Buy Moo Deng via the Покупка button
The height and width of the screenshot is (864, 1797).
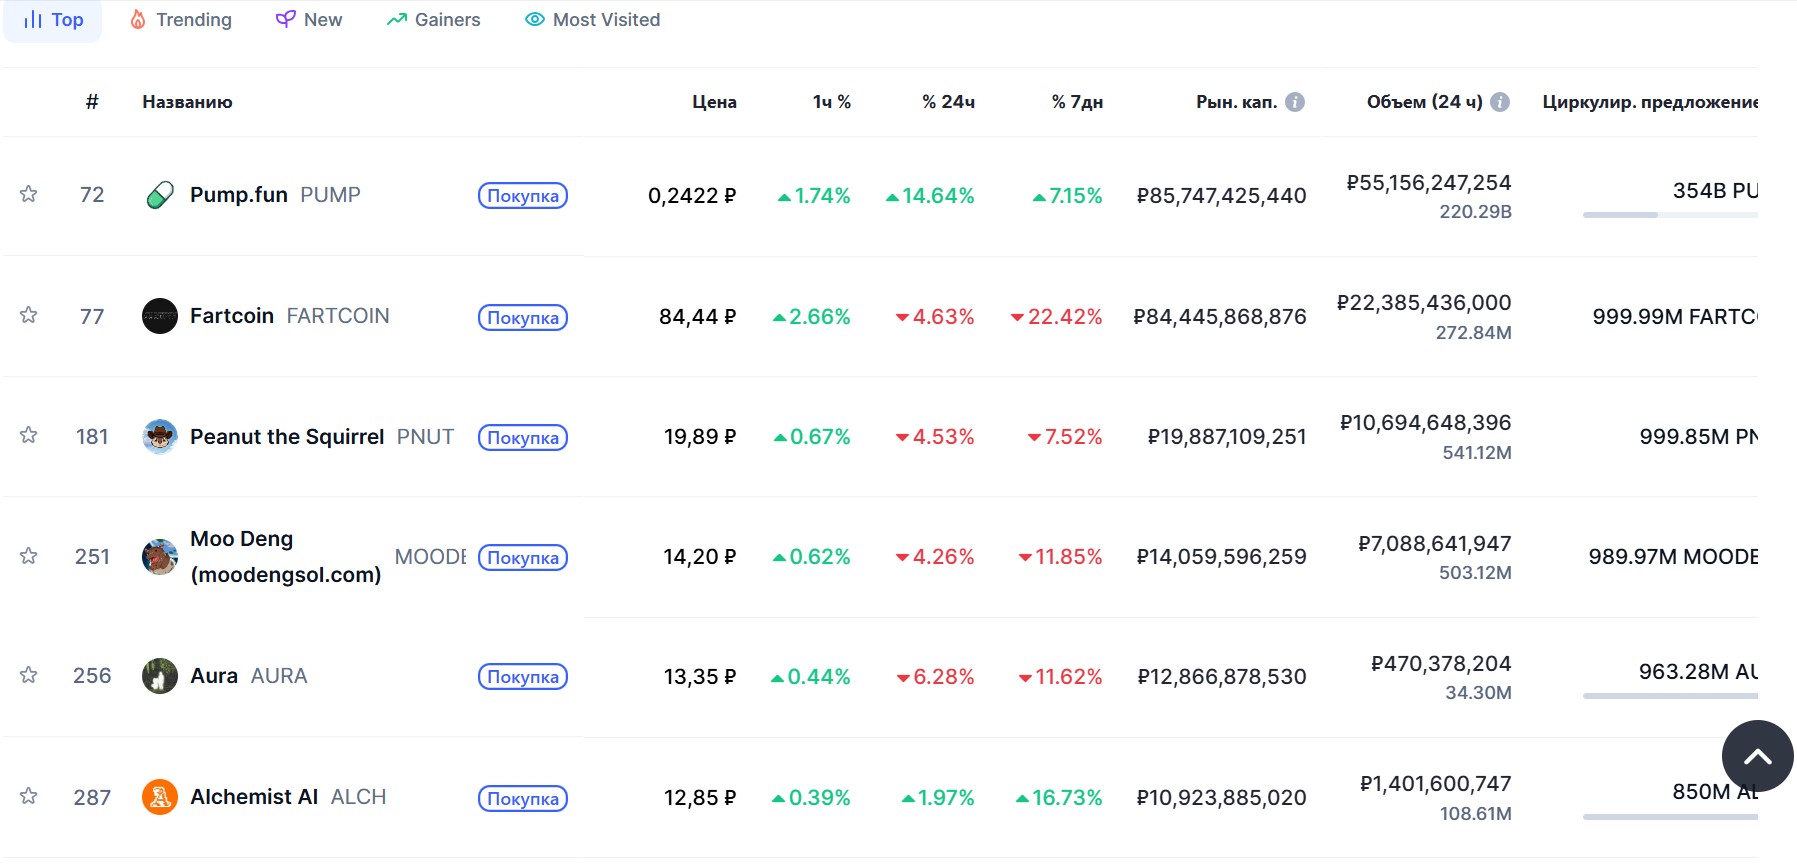click(x=523, y=558)
